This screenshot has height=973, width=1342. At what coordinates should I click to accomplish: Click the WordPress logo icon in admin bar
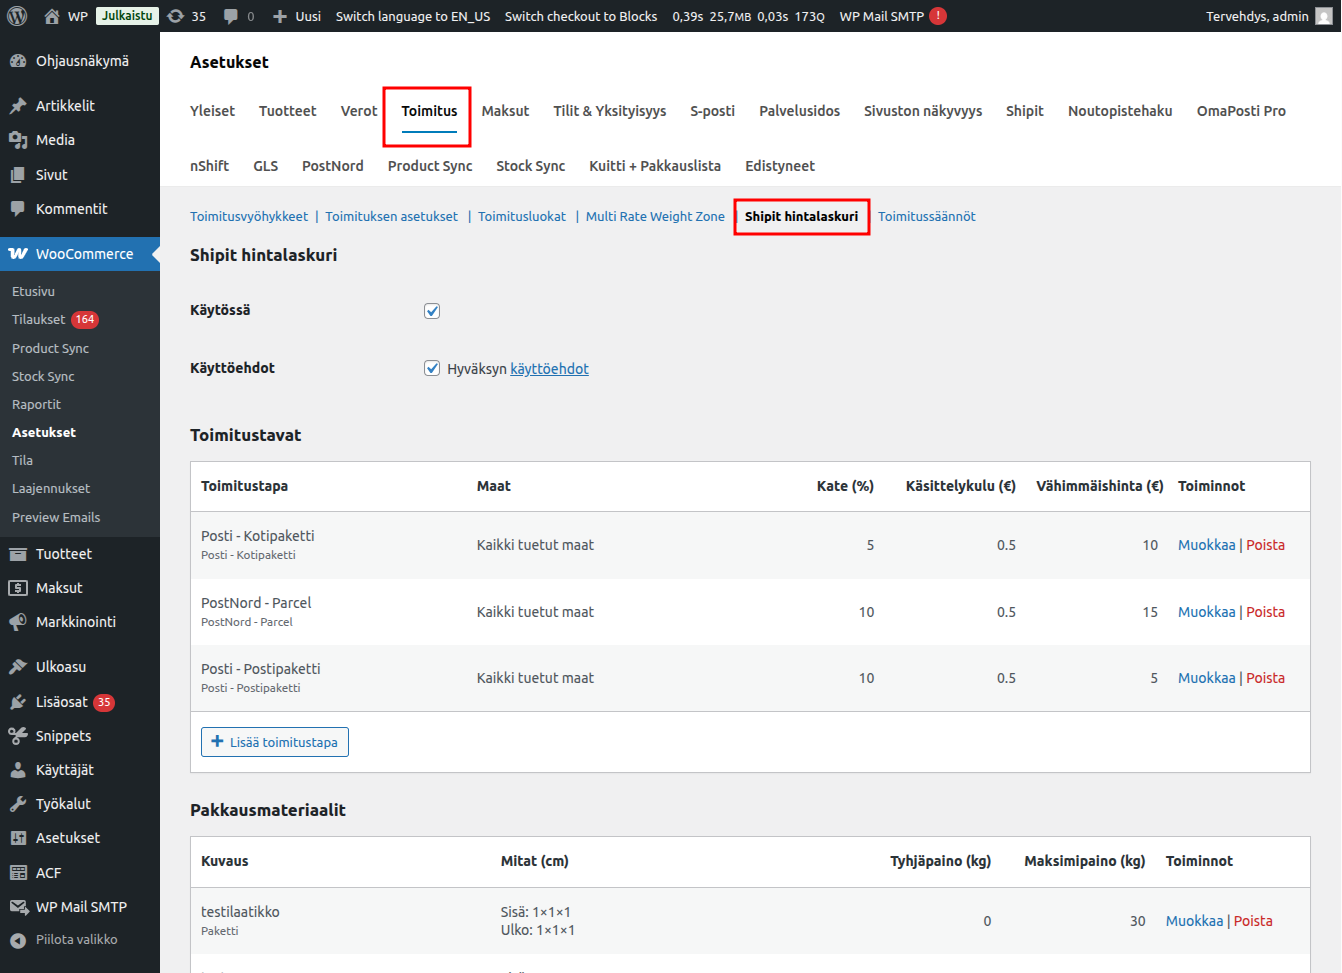click(x=17, y=16)
